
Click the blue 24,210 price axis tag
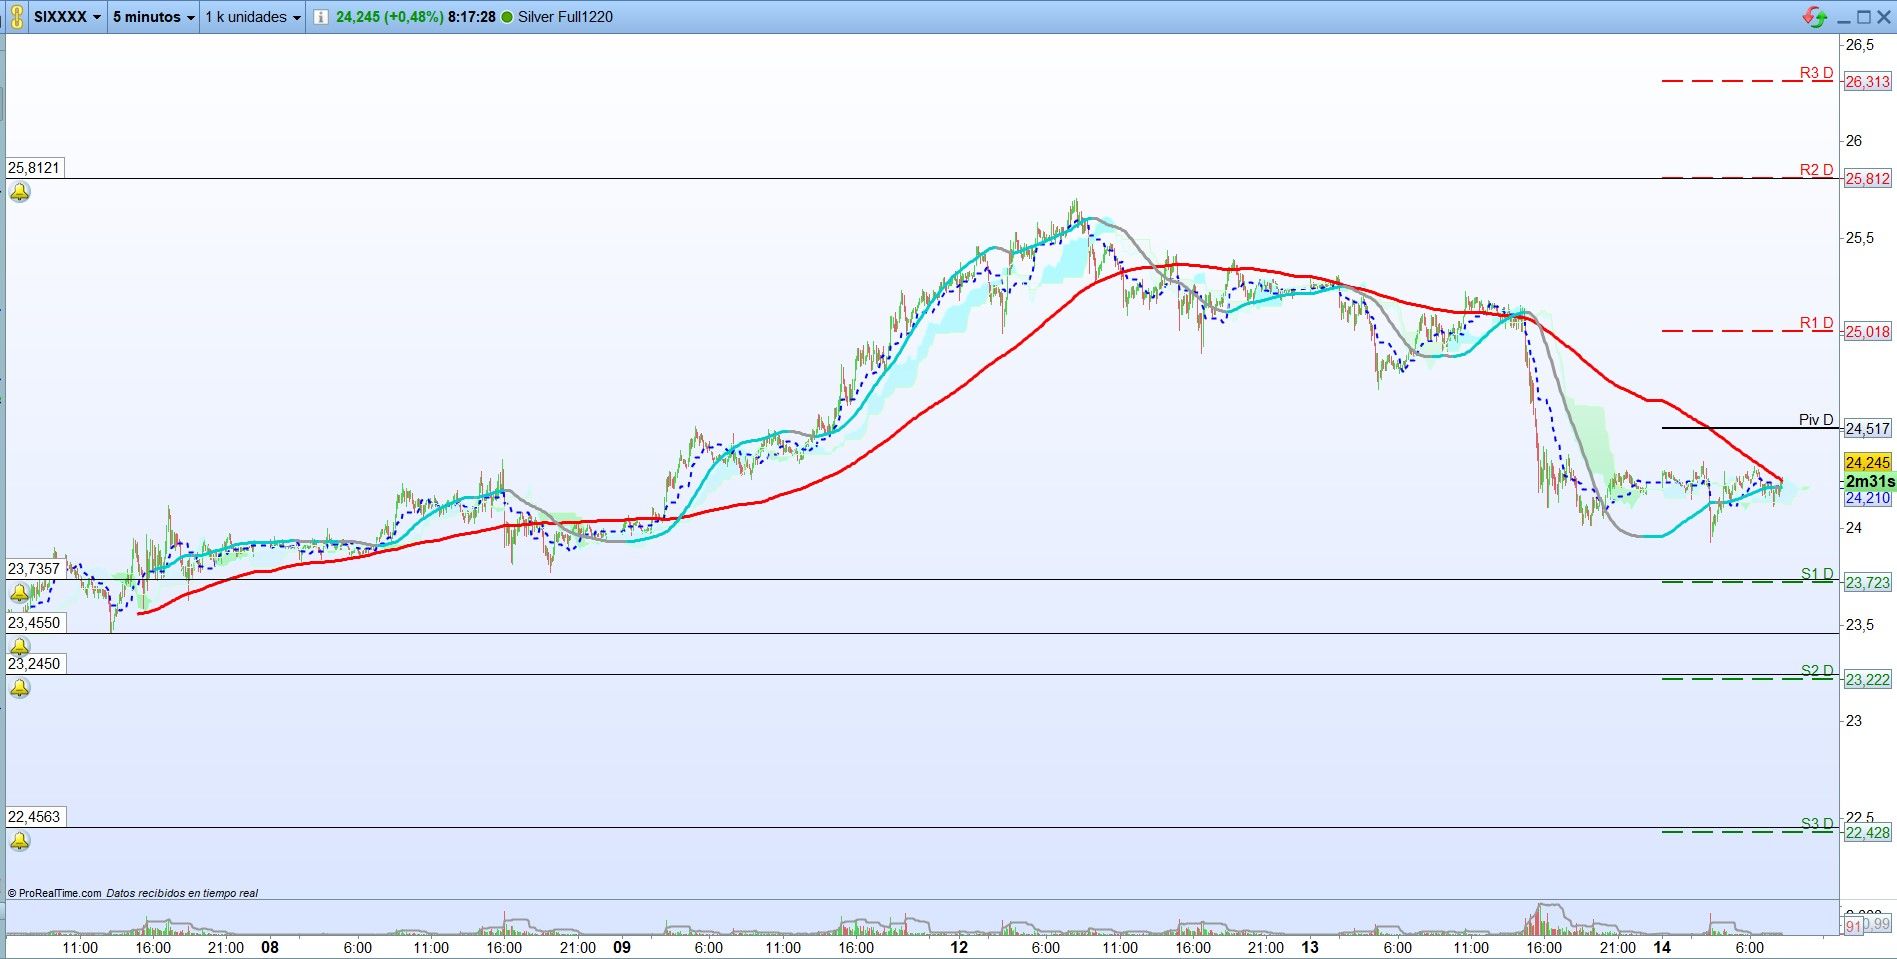pos(1867,498)
